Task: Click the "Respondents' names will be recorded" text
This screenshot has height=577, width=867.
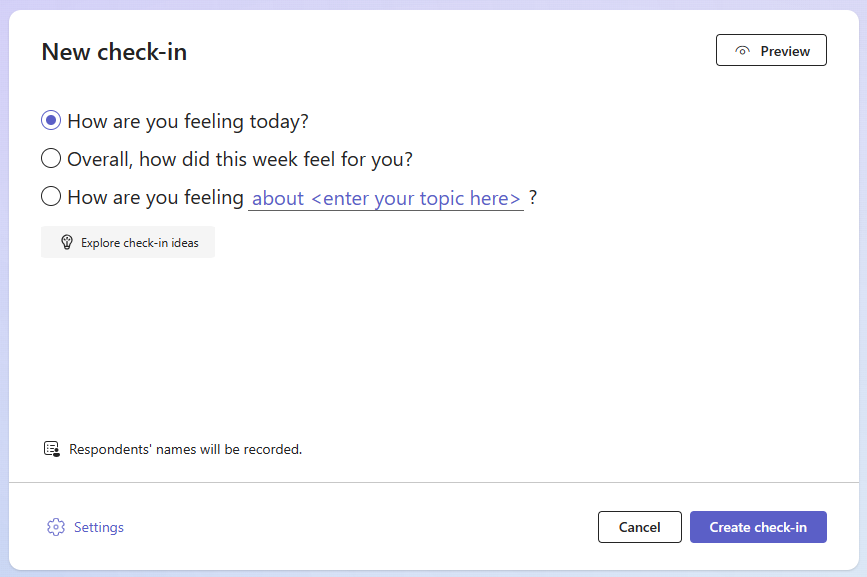Action: pos(185,449)
